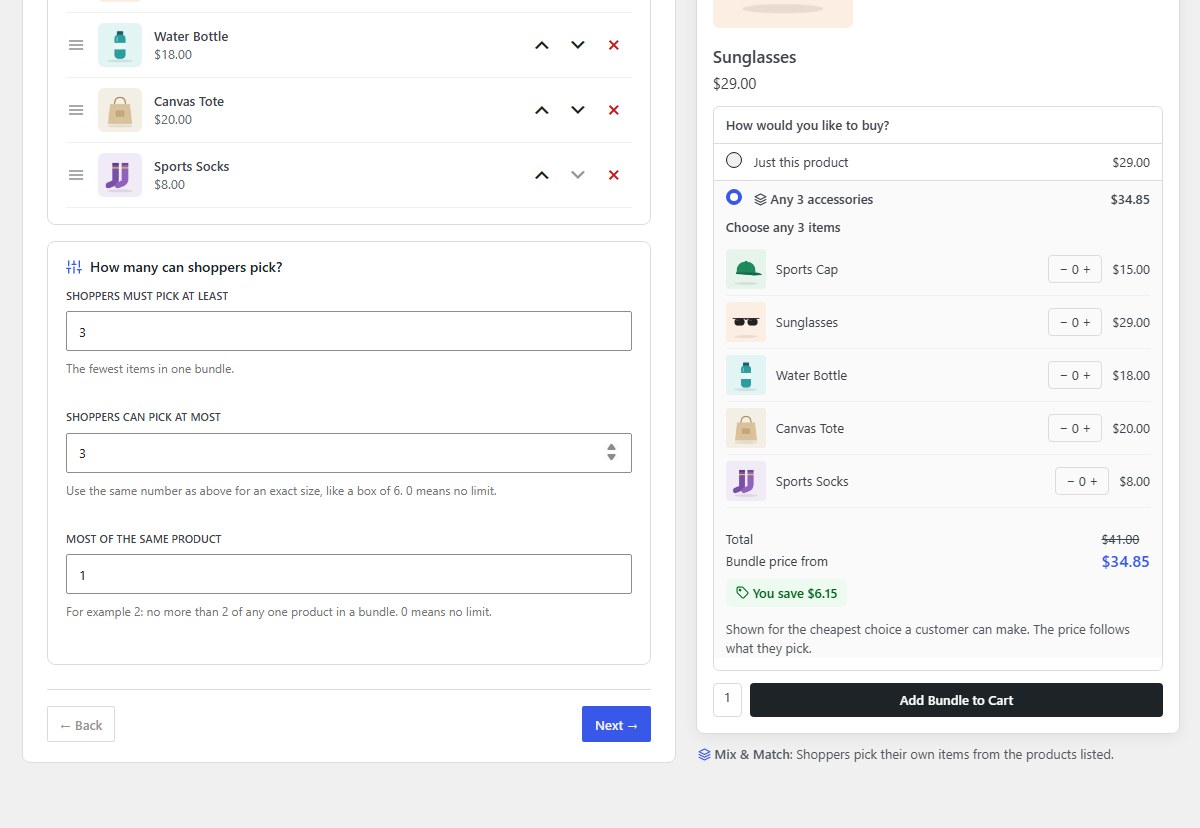
Task: Remove Canvas Tote with red X
Action: pyautogui.click(x=614, y=110)
